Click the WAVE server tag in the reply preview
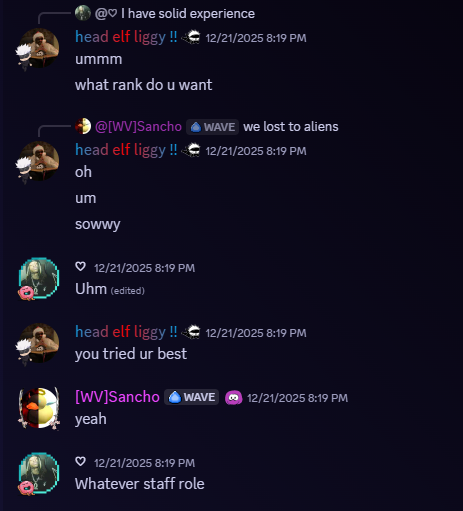The width and height of the screenshot is (463, 511). coord(212,127)
